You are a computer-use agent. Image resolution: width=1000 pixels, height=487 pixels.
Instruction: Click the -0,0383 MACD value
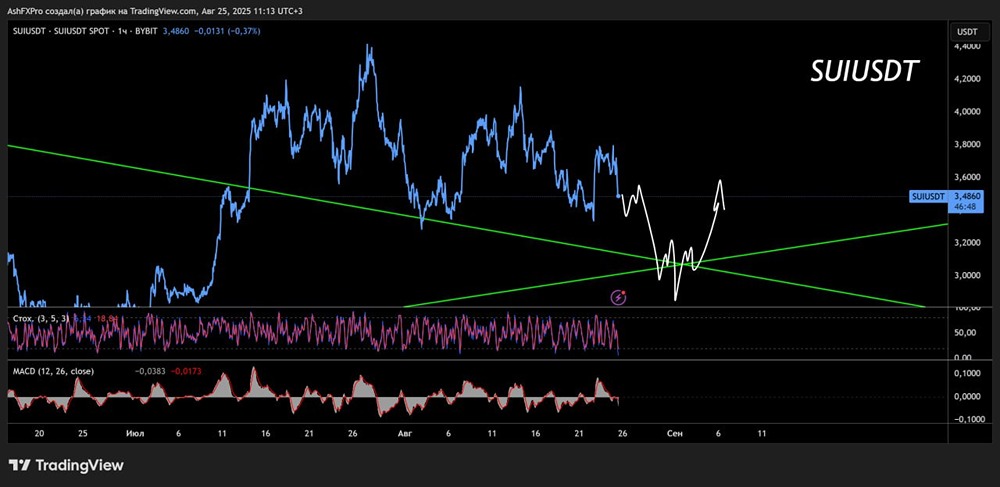tap(149, 370)
